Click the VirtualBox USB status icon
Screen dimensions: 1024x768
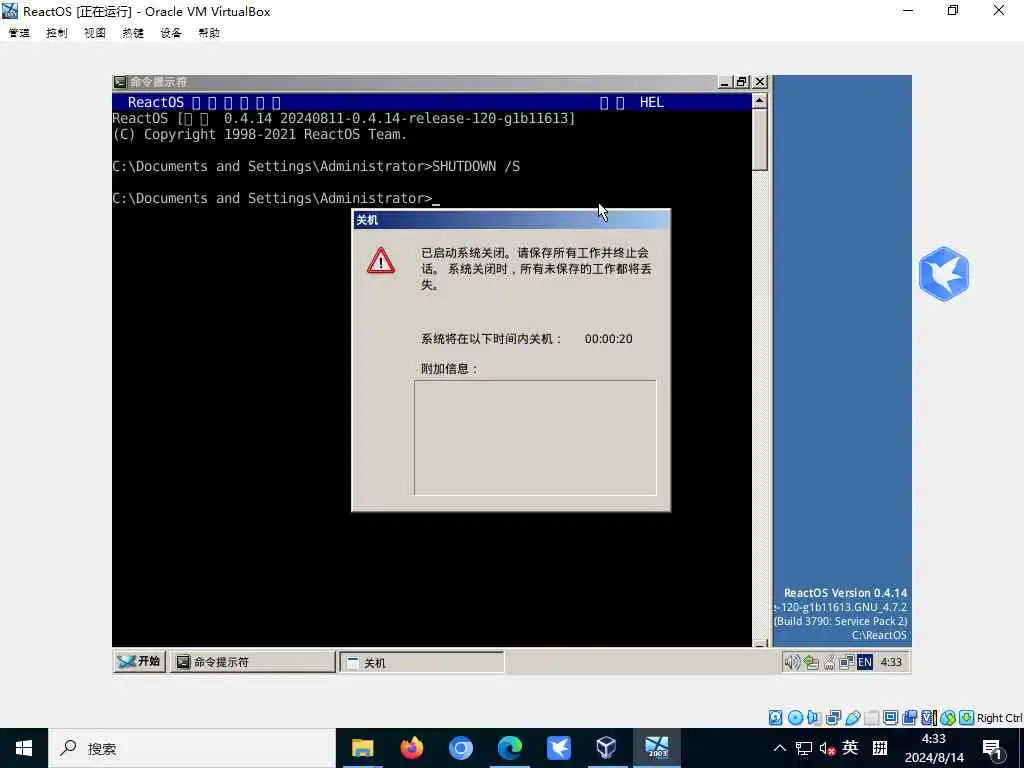click(852, 718)
